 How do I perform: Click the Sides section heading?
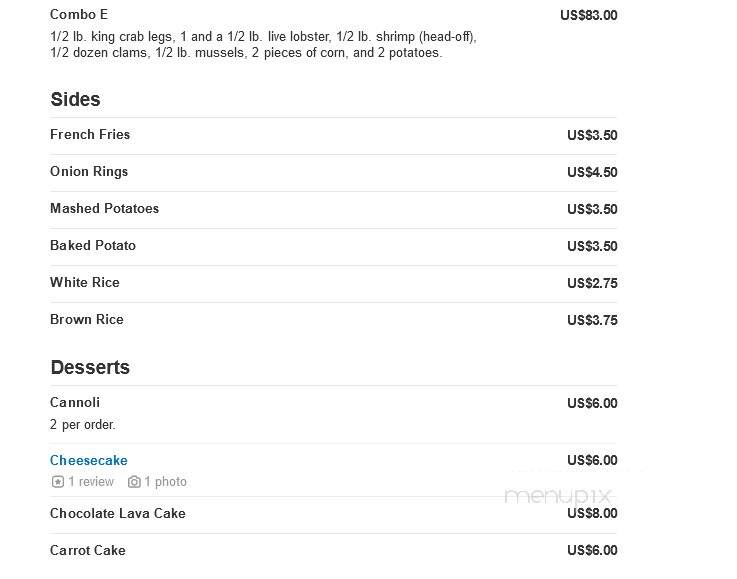coord(75,99)
